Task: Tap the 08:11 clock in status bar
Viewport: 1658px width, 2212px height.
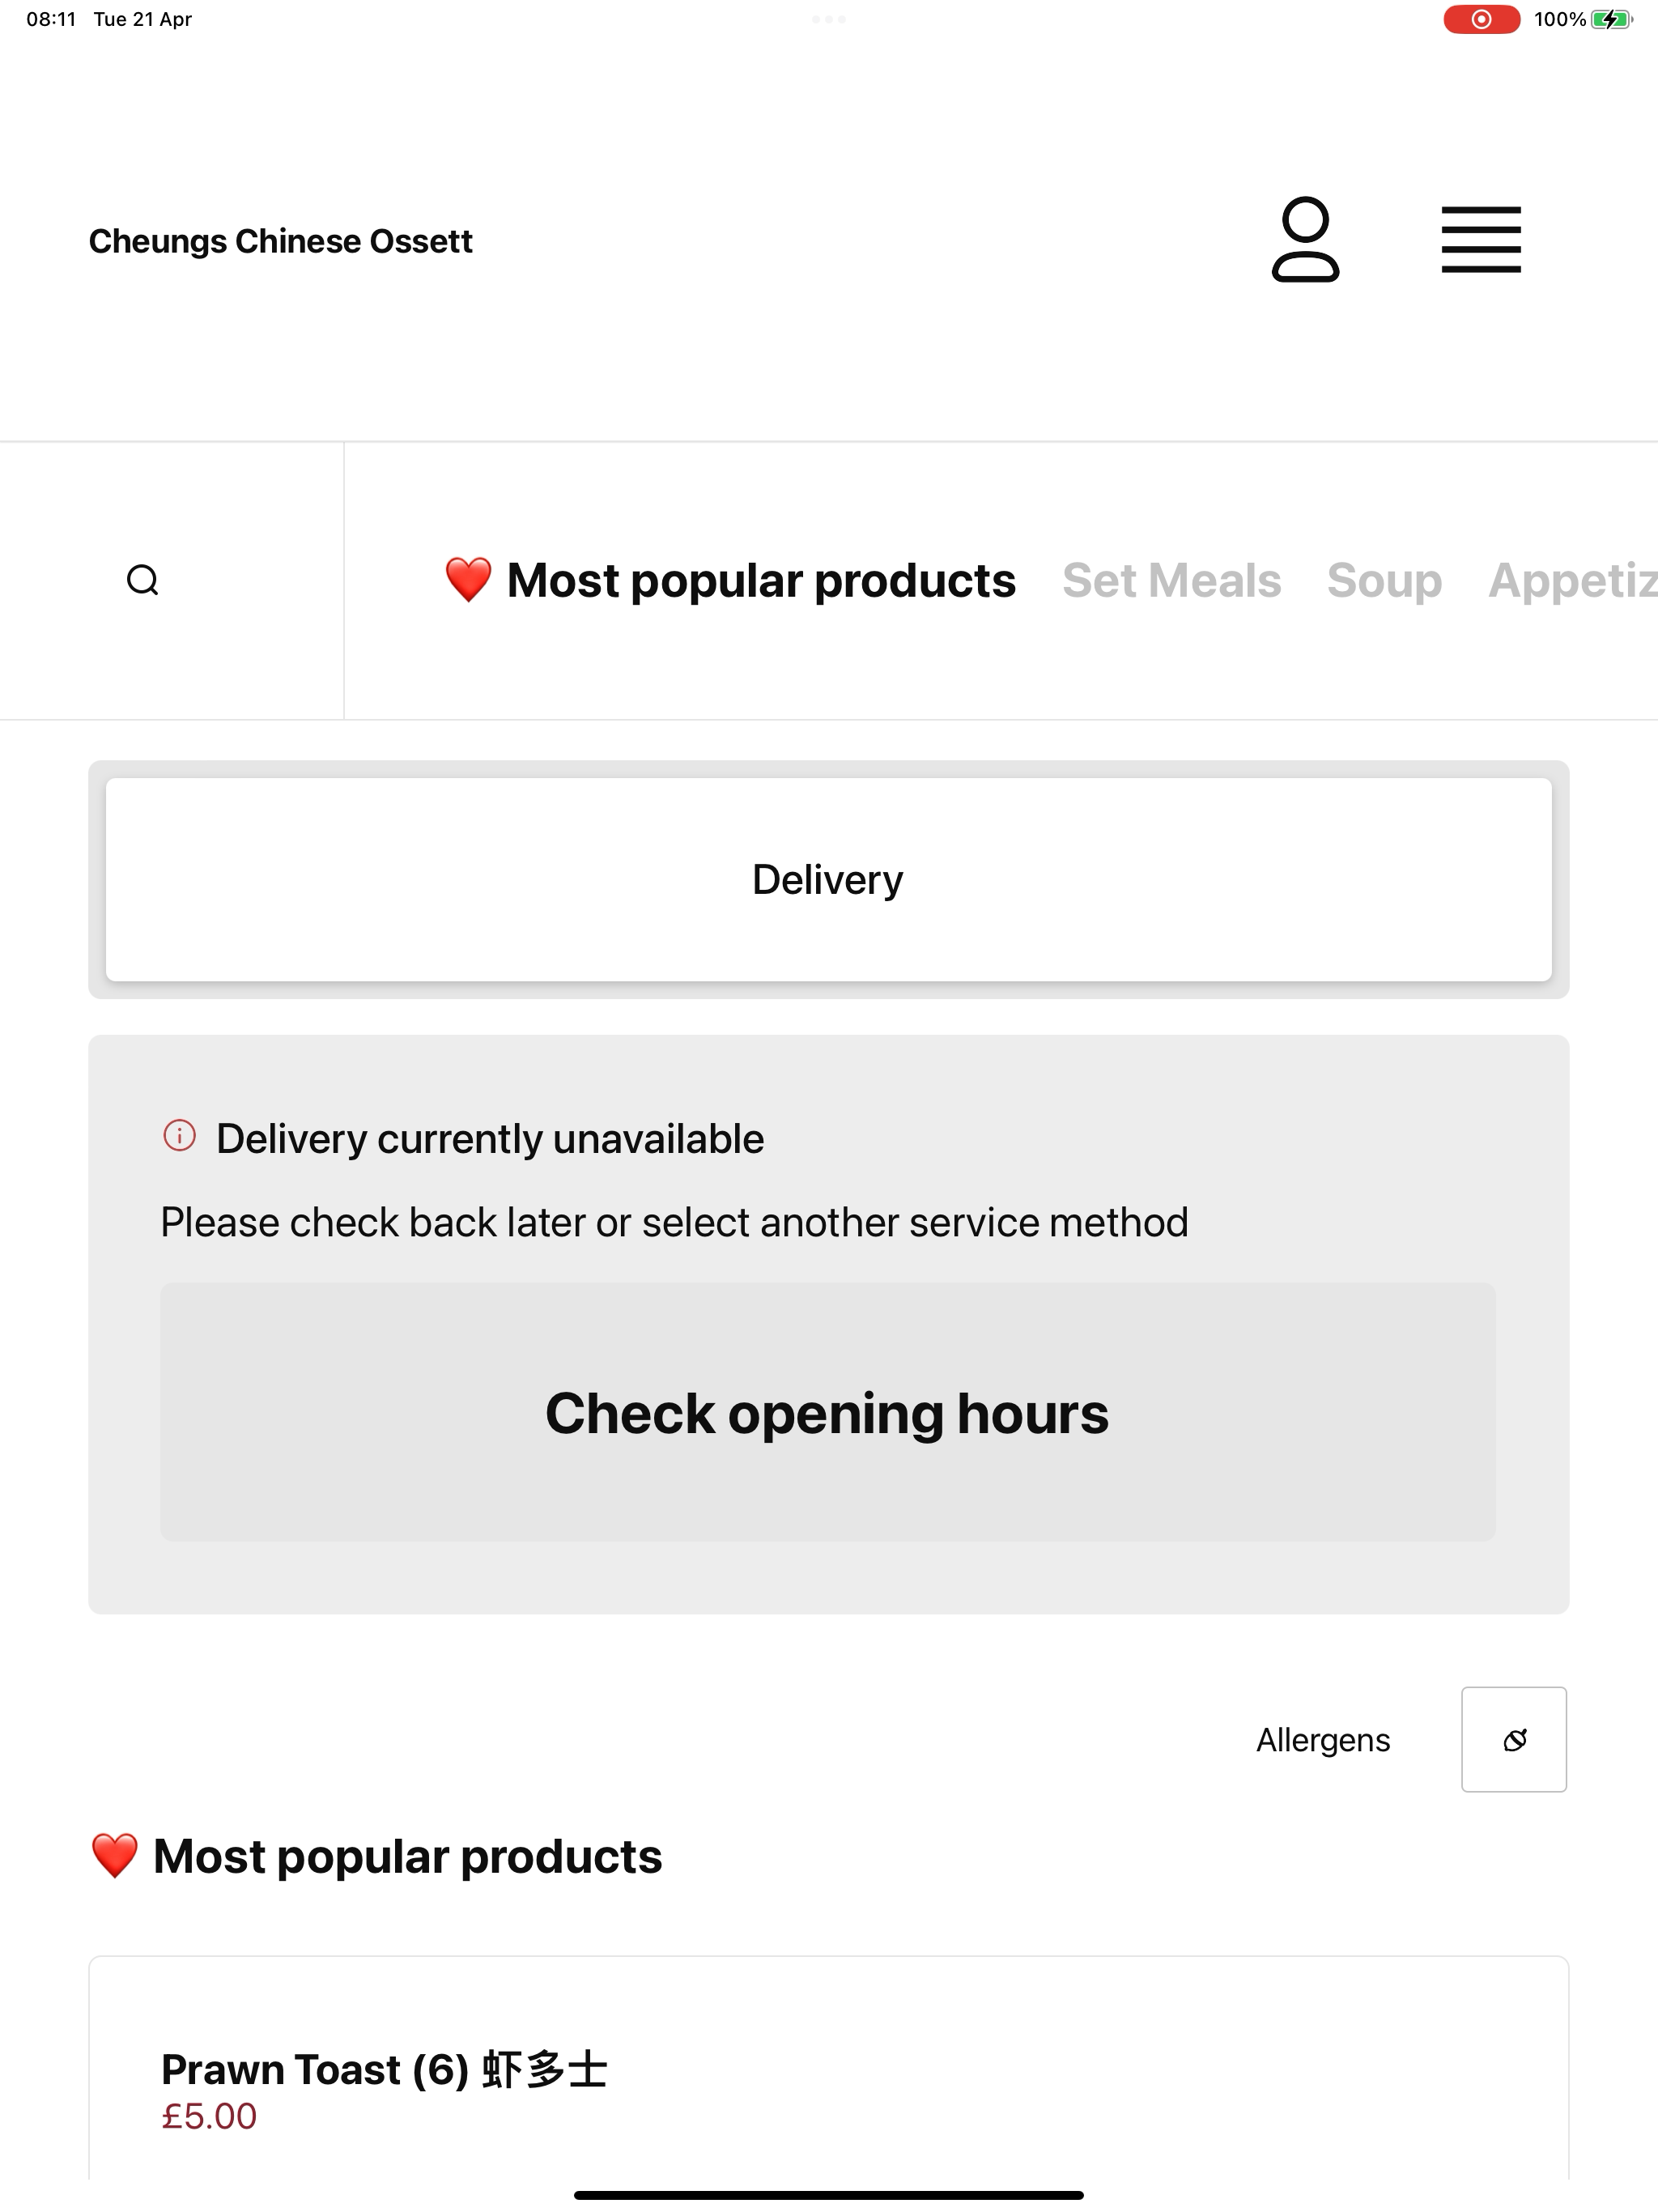Action: click(x=51, y=19)
